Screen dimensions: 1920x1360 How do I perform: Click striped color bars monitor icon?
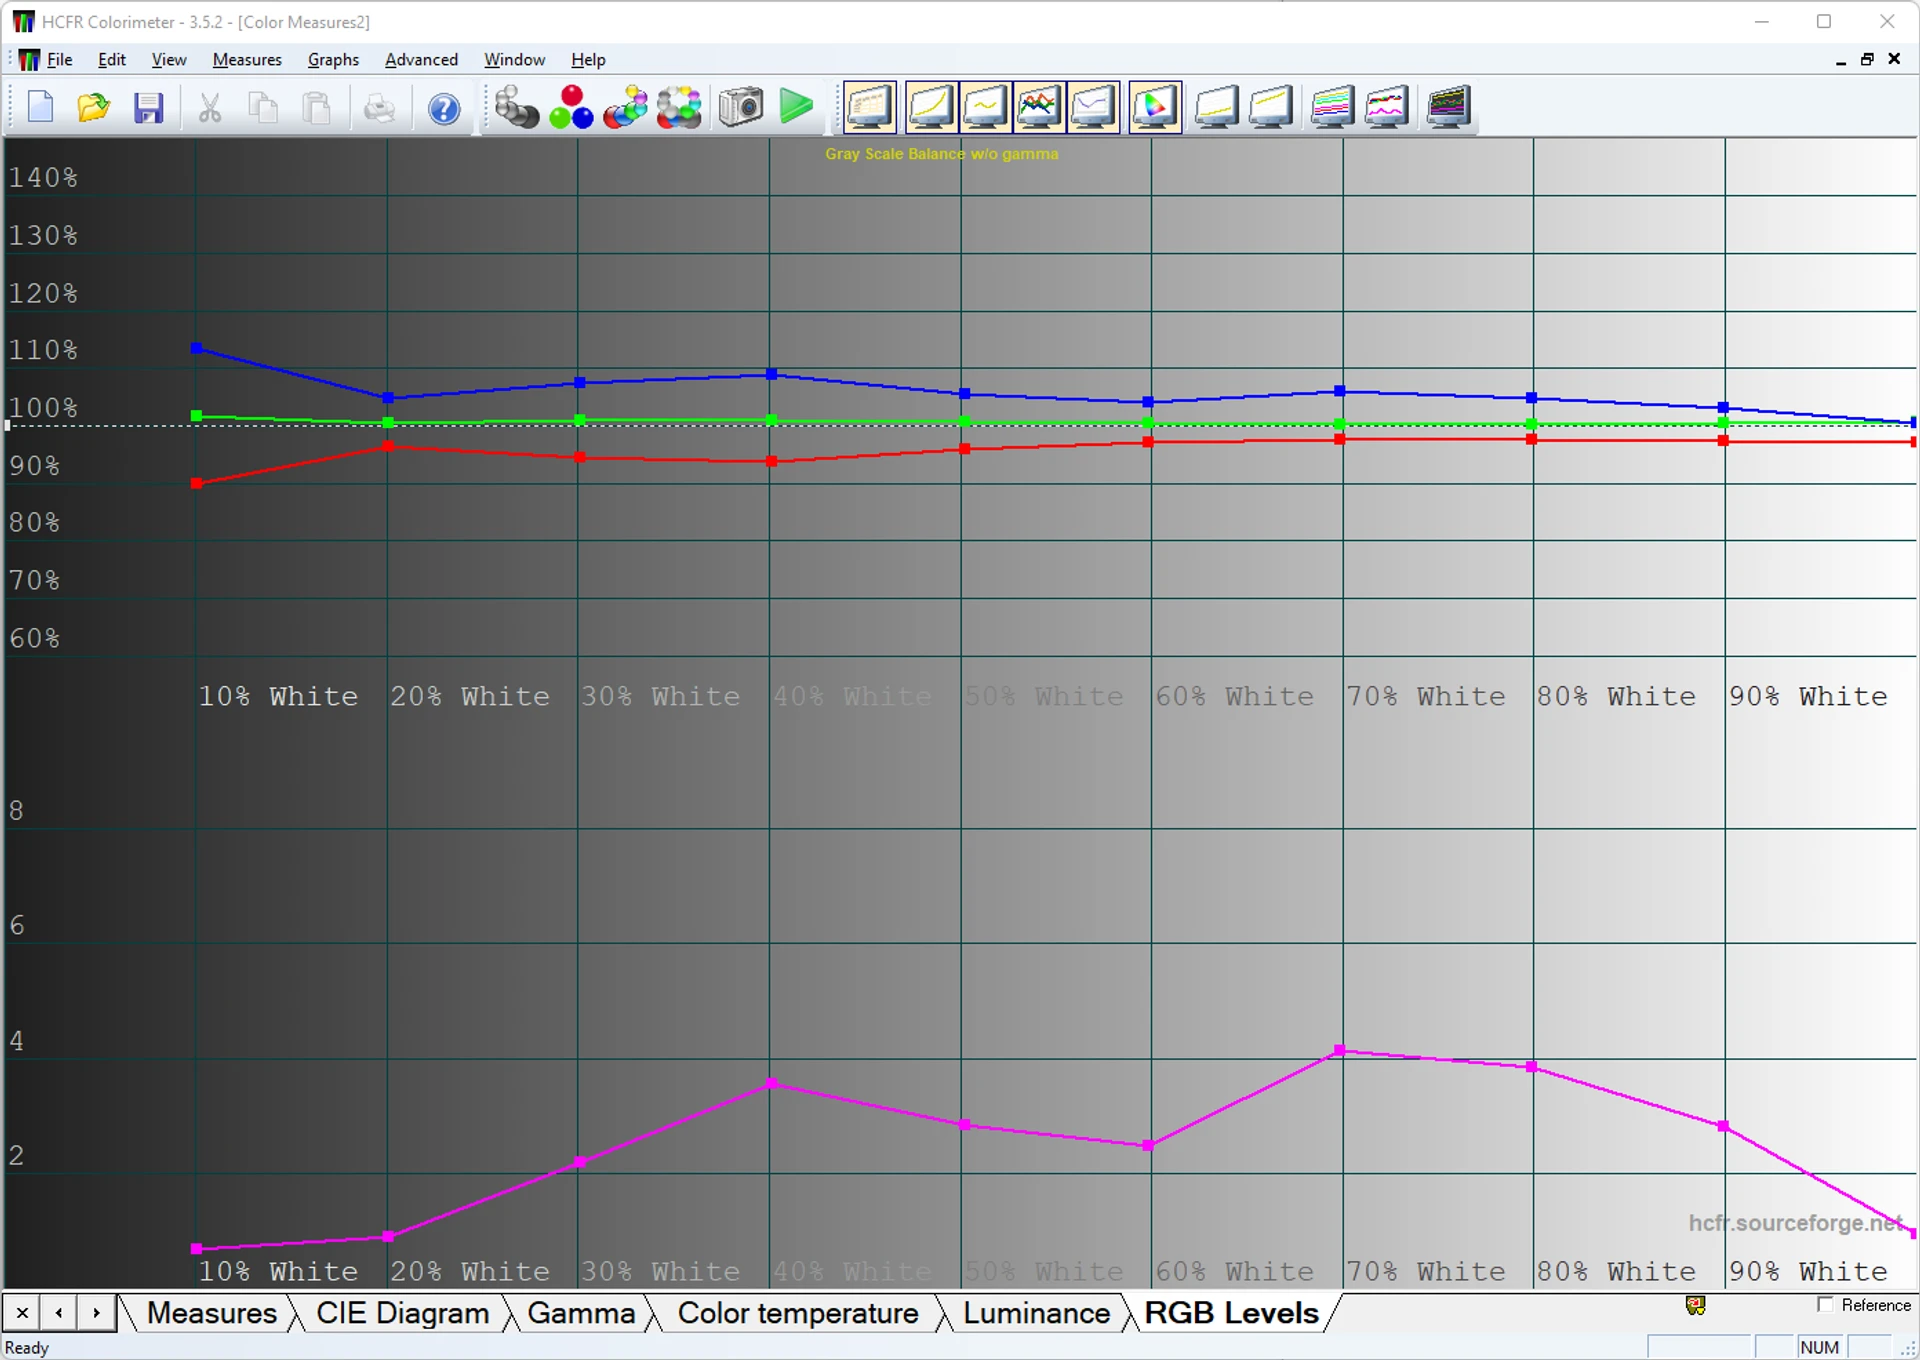pyautogui.click(x=1332, y=107)
